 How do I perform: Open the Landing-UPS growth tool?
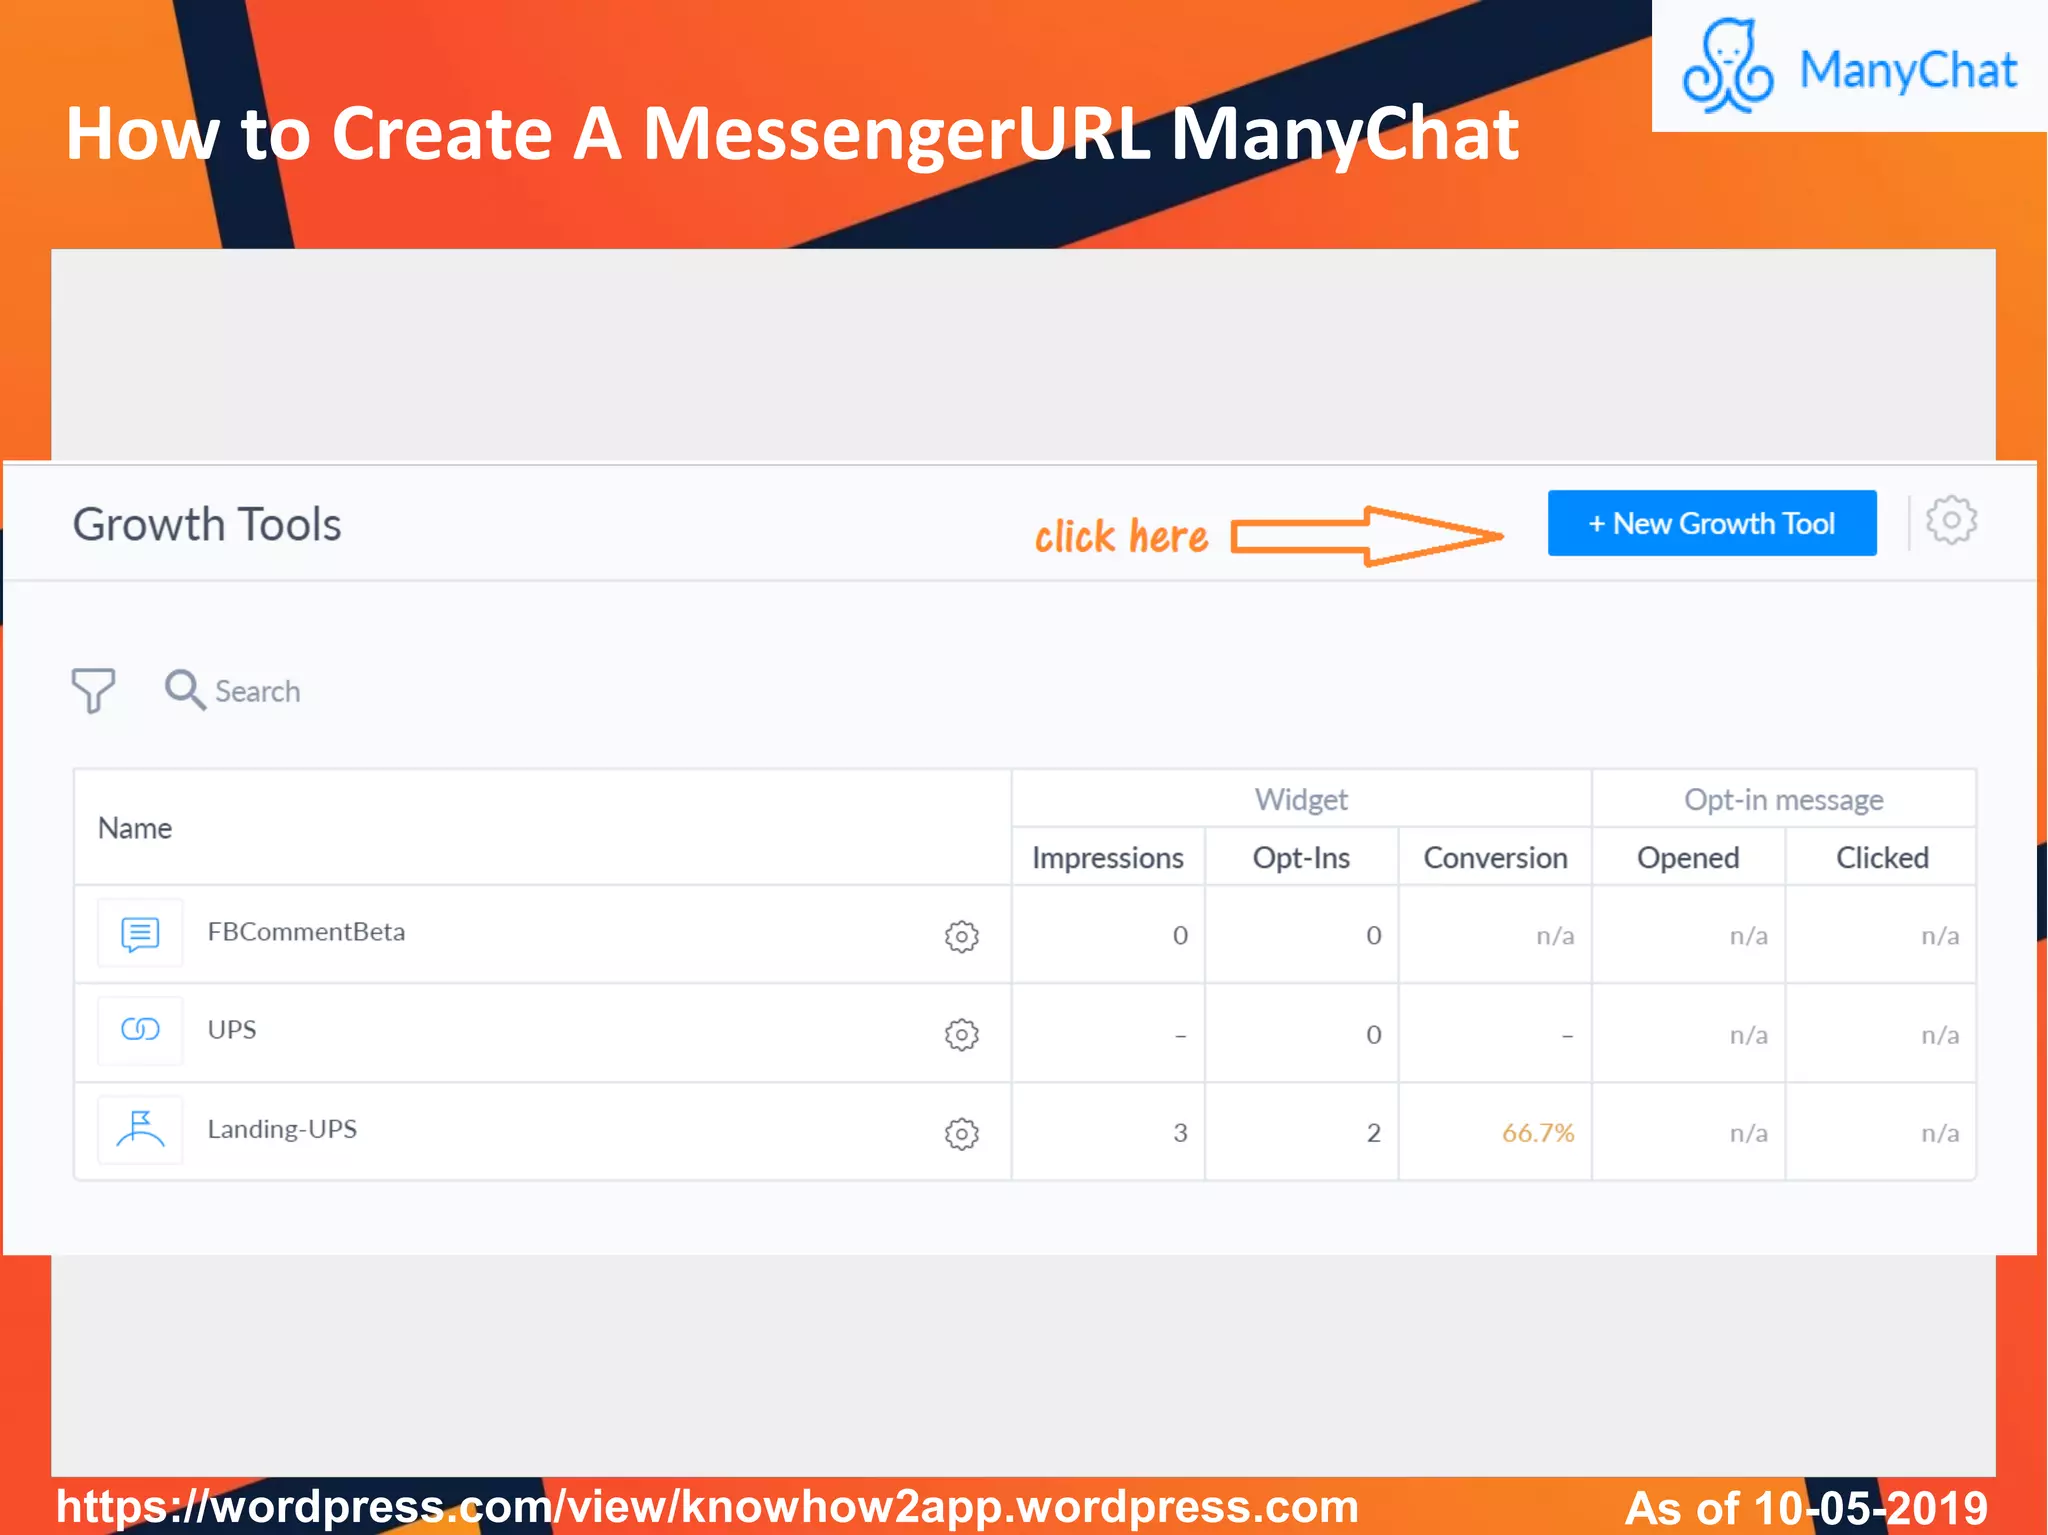pos(282,1129)
